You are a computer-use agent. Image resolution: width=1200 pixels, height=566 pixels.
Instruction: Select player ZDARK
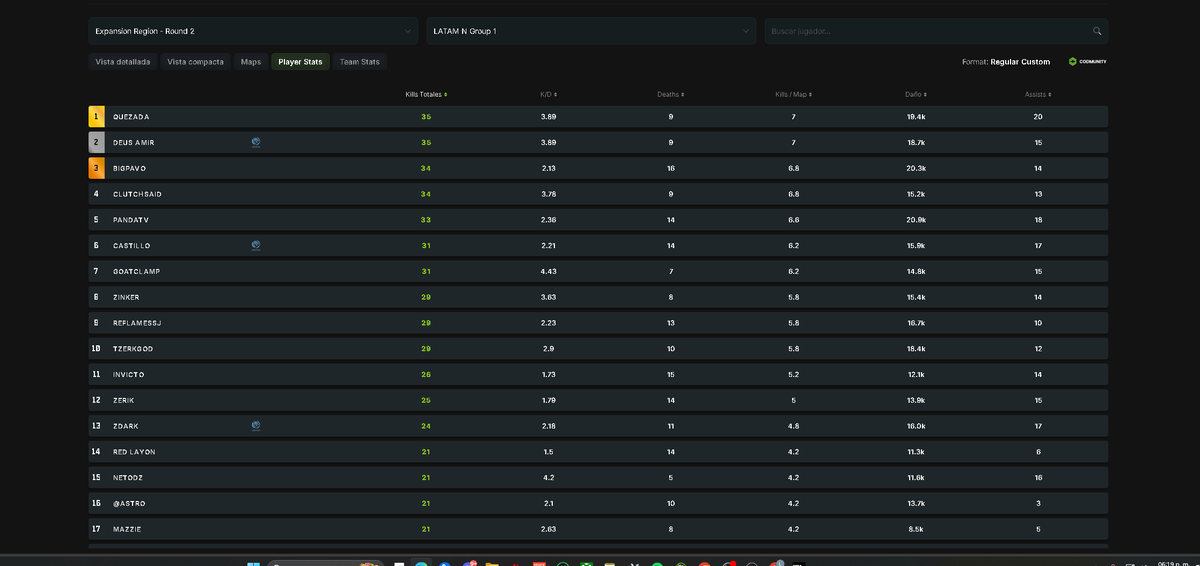[x=125, y=426]
